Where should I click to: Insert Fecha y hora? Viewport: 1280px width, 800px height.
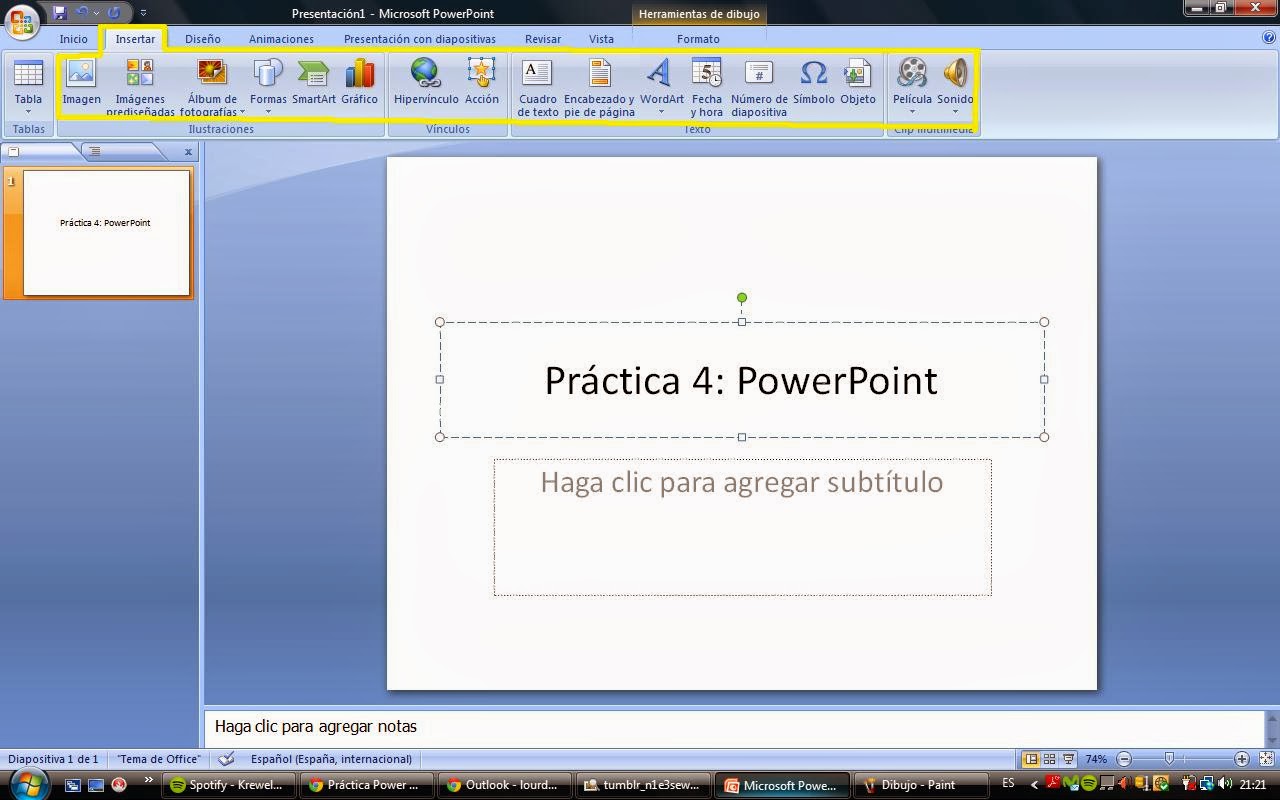706,87
